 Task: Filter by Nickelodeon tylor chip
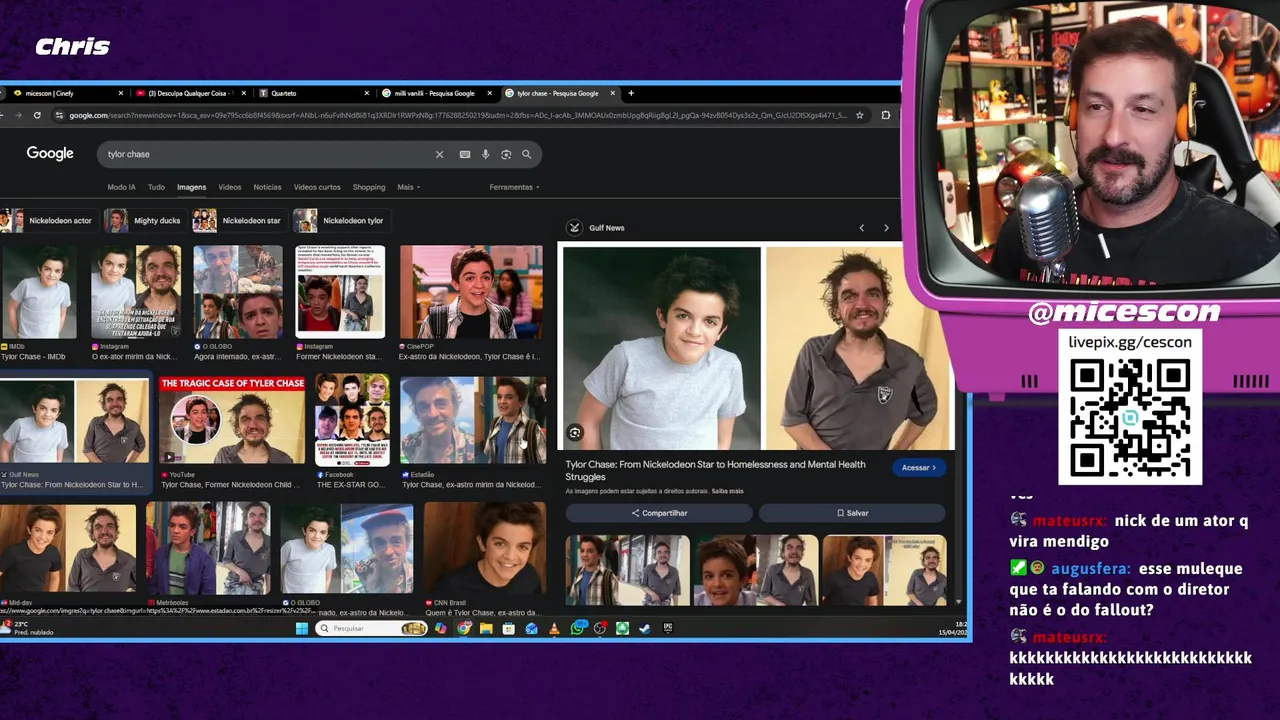340,220
